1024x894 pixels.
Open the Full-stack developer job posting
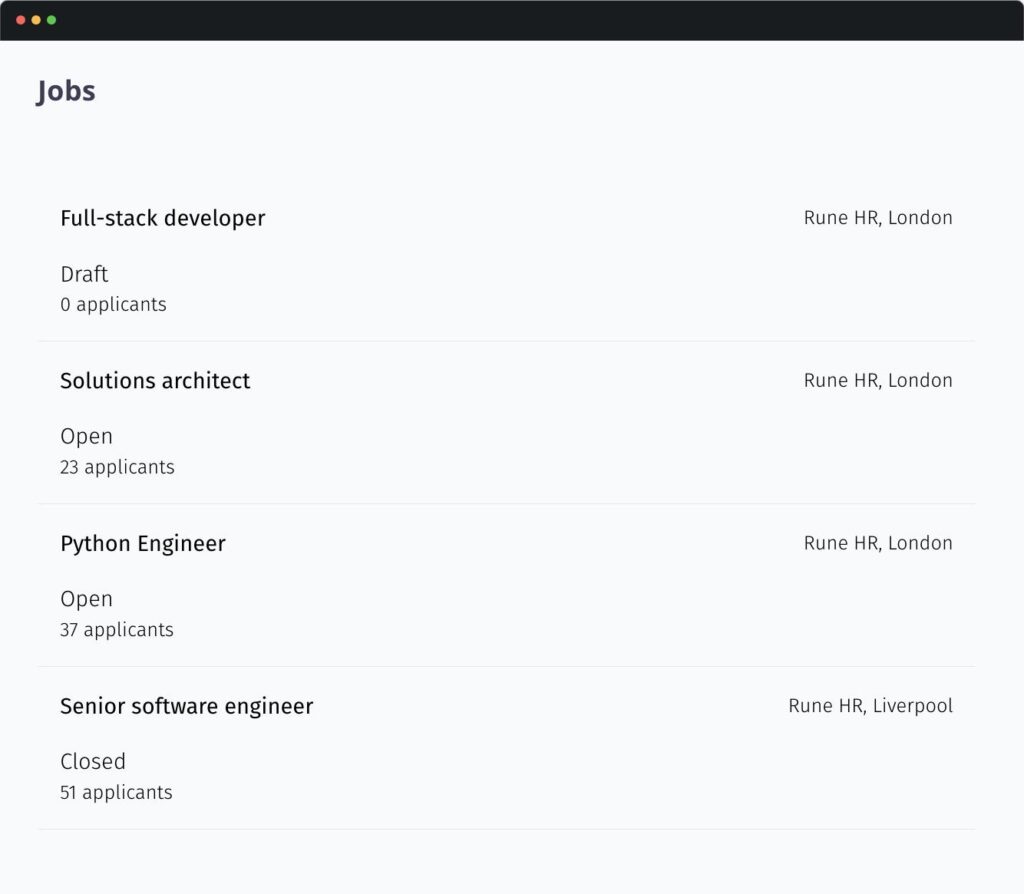click(x=163, y=218)
